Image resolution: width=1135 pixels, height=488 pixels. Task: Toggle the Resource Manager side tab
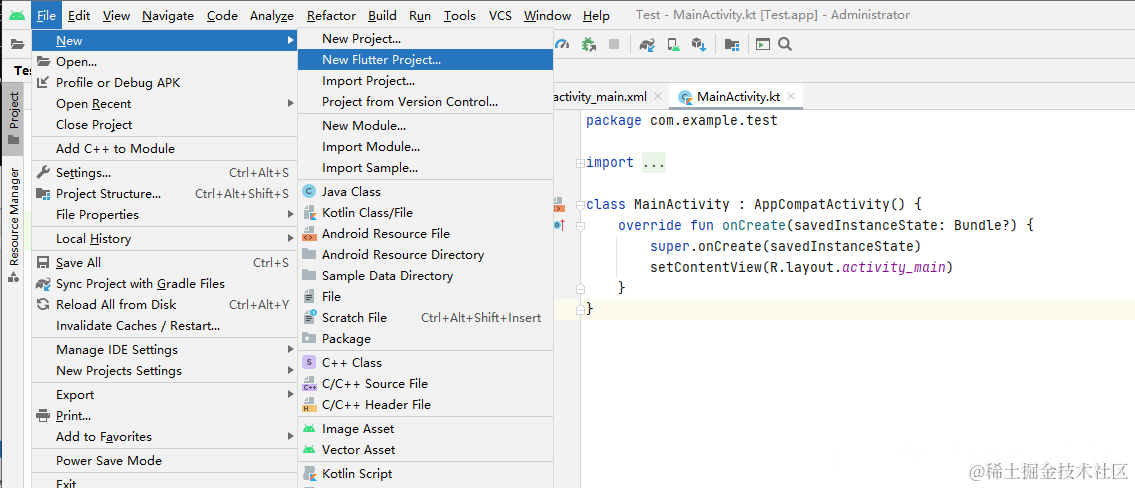pos(14,226)
